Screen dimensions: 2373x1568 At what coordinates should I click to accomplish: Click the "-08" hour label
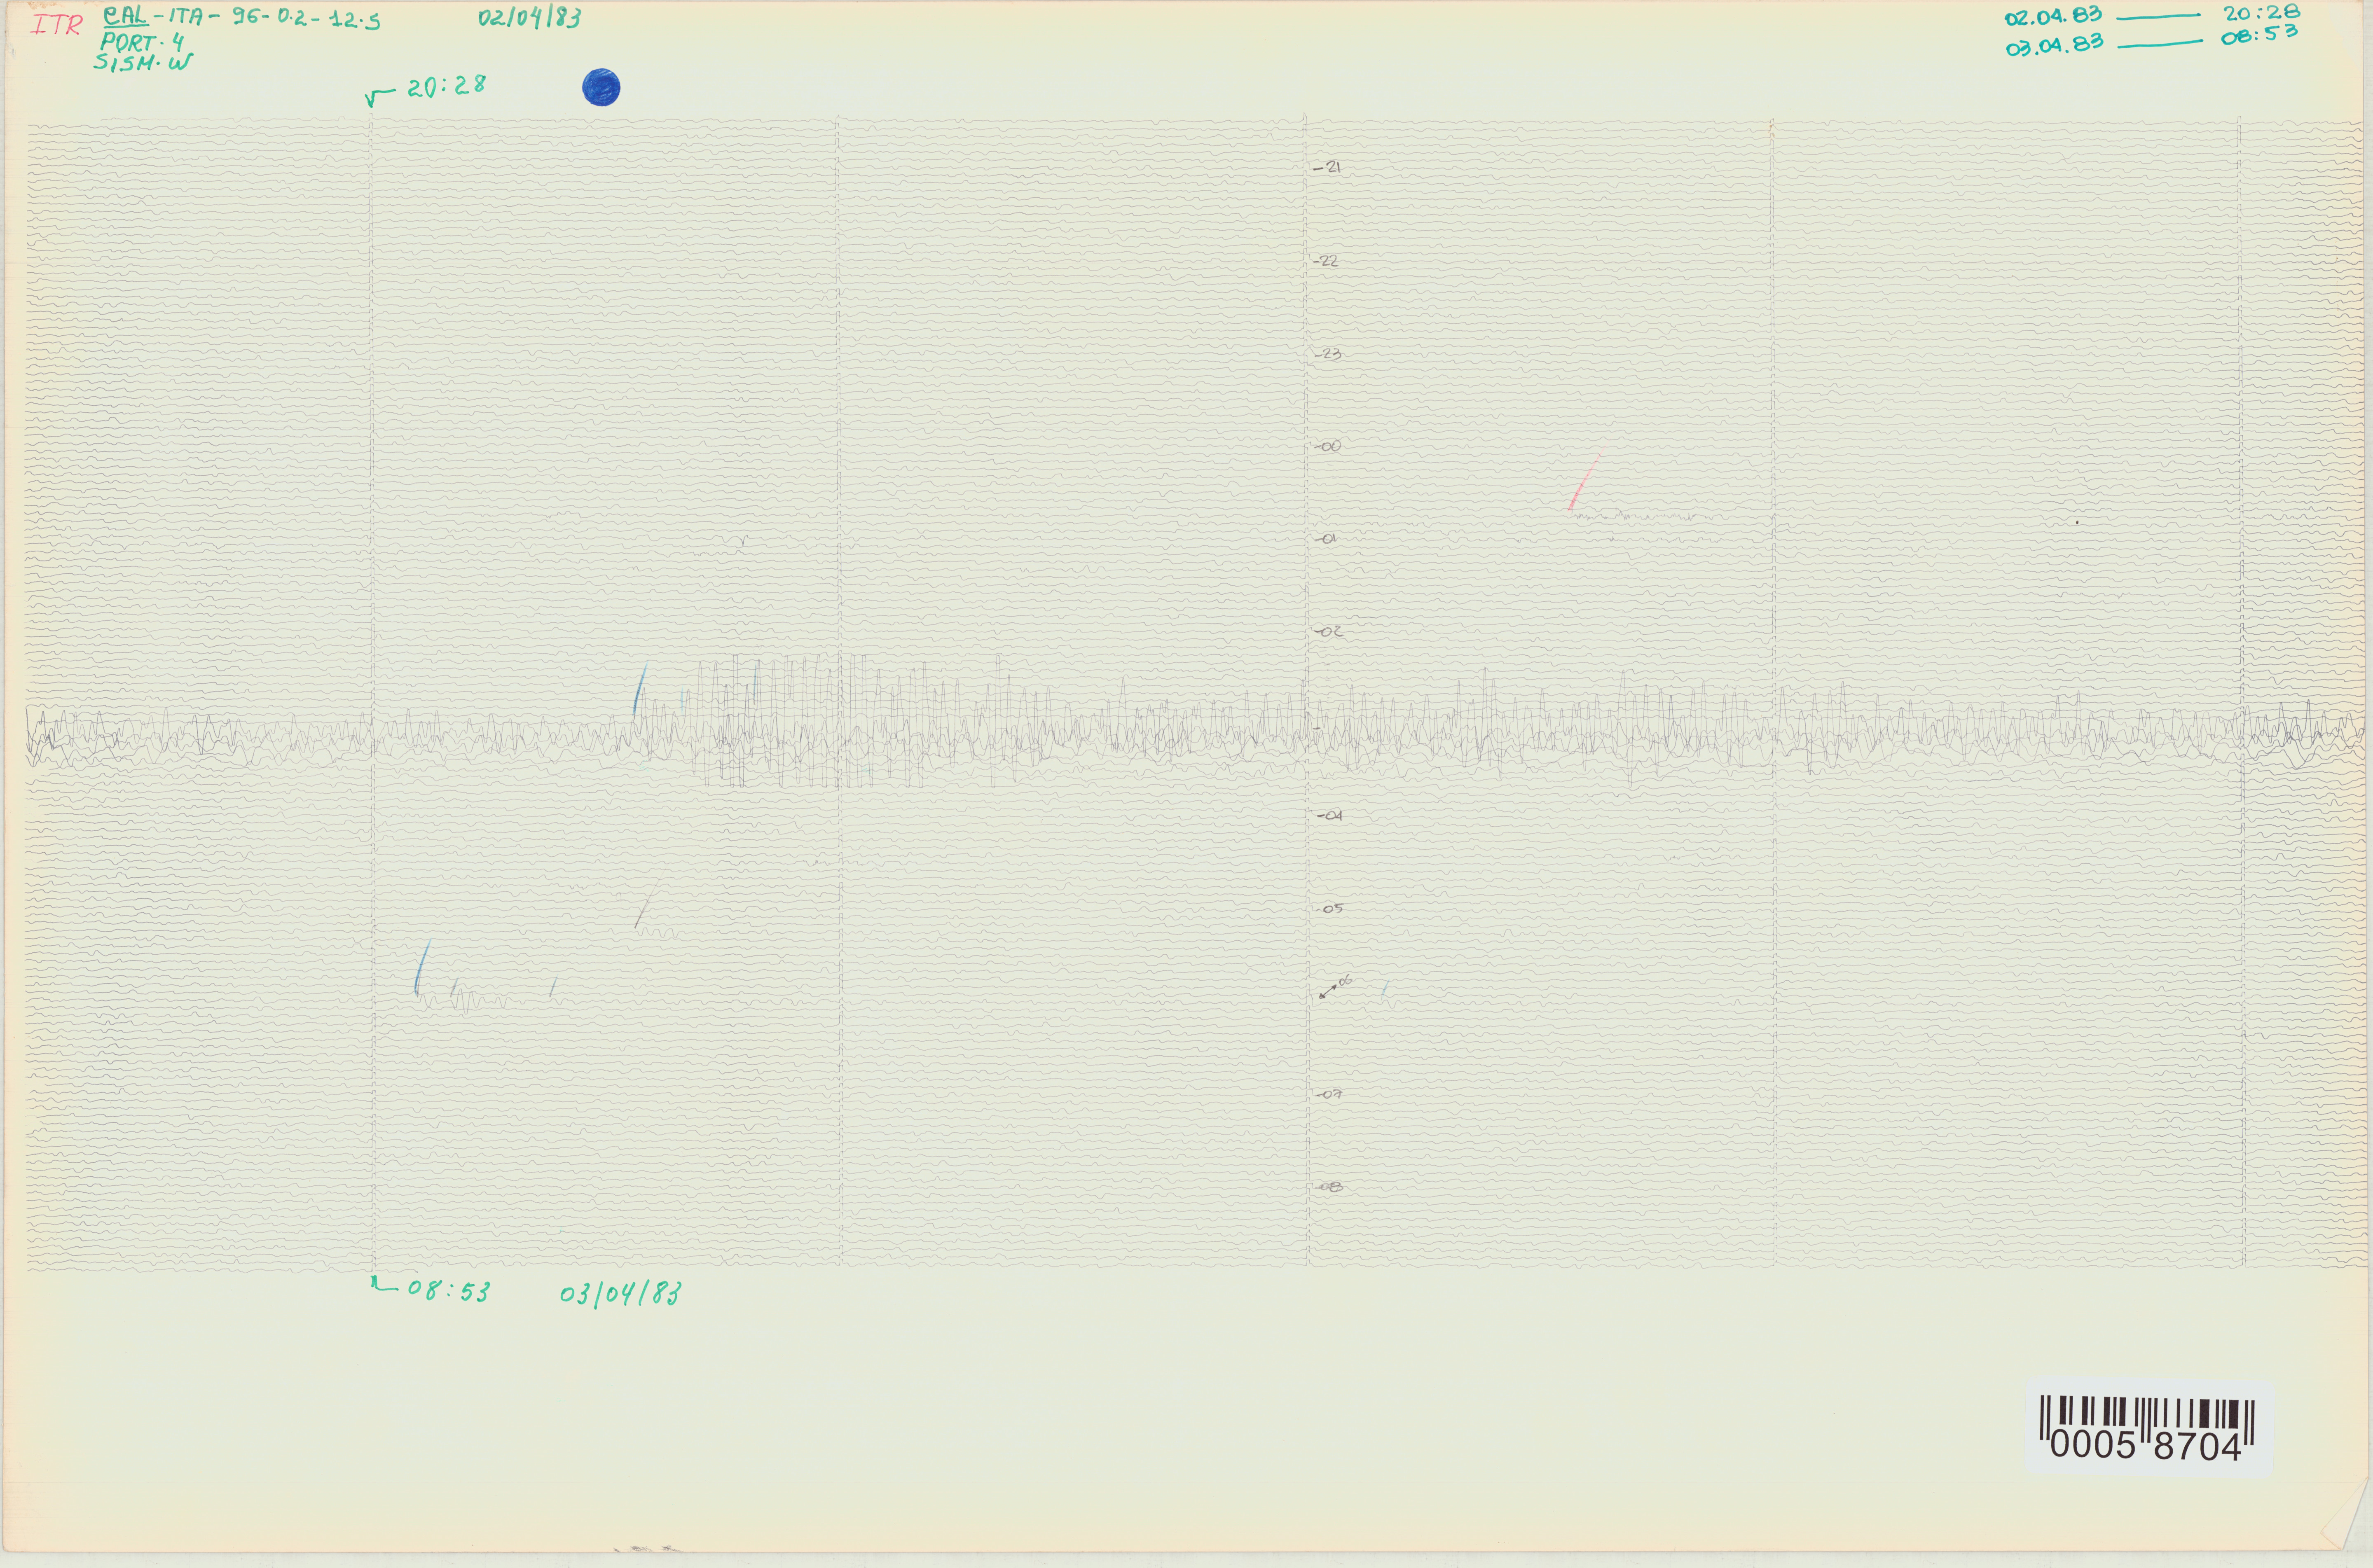1330,1188
